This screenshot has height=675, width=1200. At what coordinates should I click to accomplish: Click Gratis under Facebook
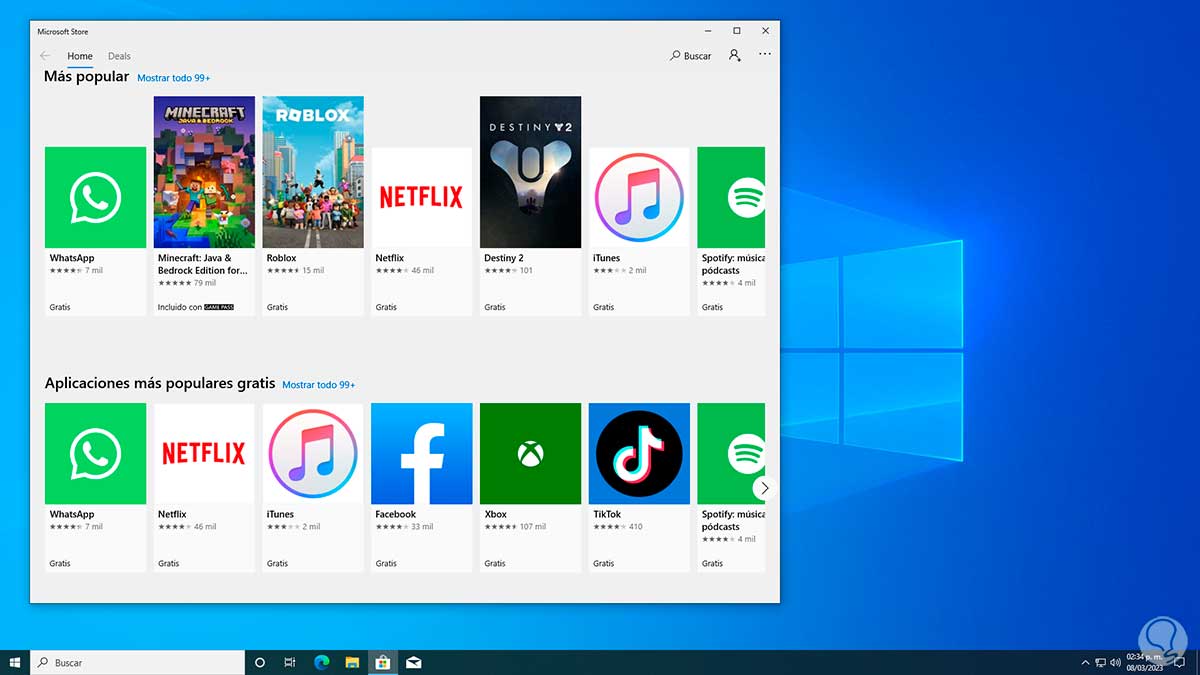[386, 563]
